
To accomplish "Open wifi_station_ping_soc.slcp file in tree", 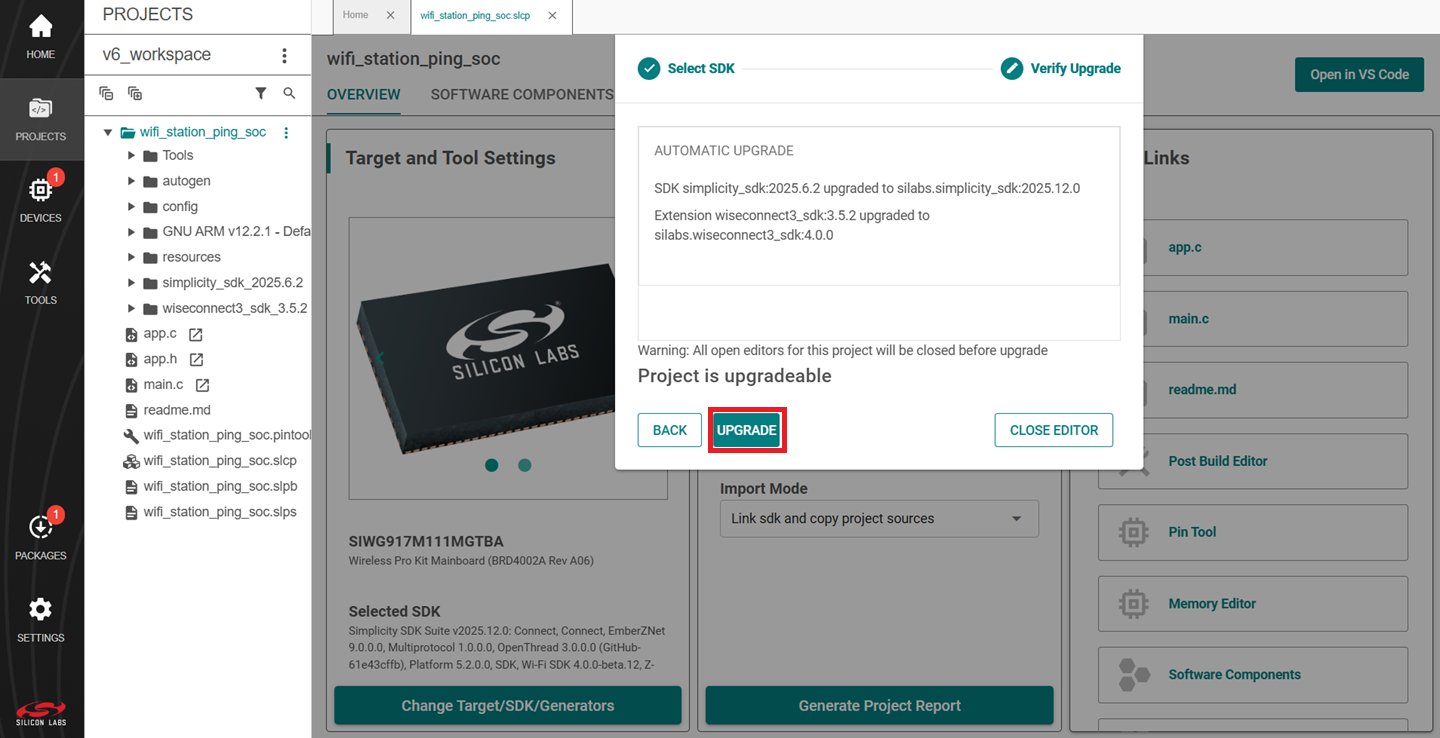I will 219,461.
